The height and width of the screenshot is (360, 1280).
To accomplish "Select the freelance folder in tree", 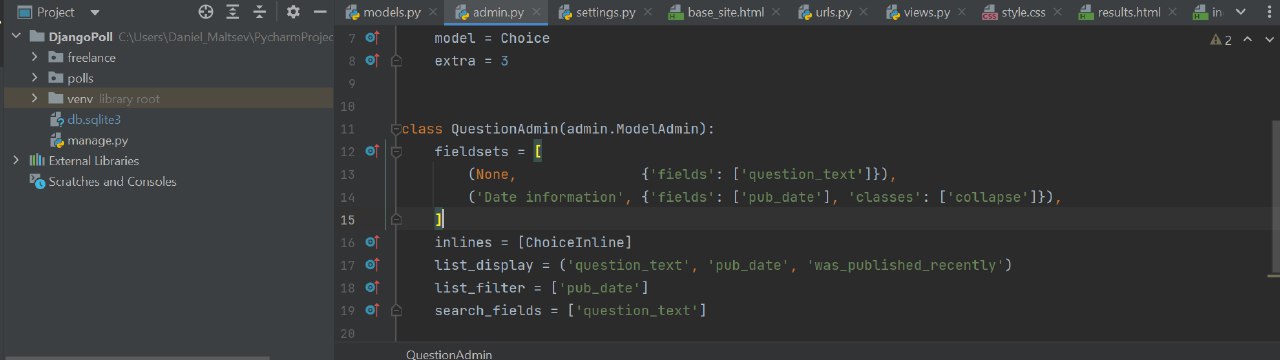I will tap(82, 57).
